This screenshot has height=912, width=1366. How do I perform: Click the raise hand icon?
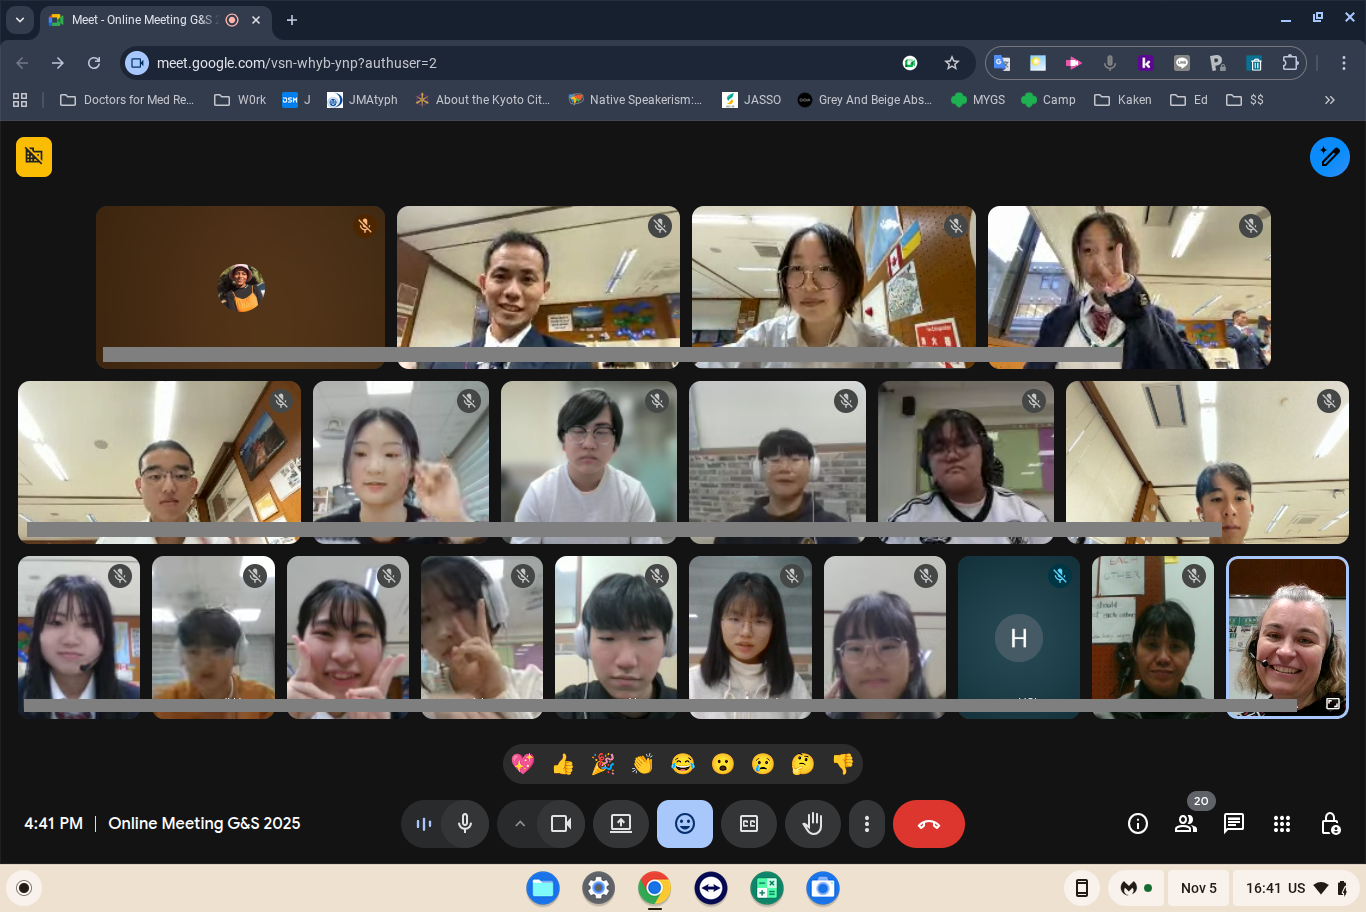812,824
